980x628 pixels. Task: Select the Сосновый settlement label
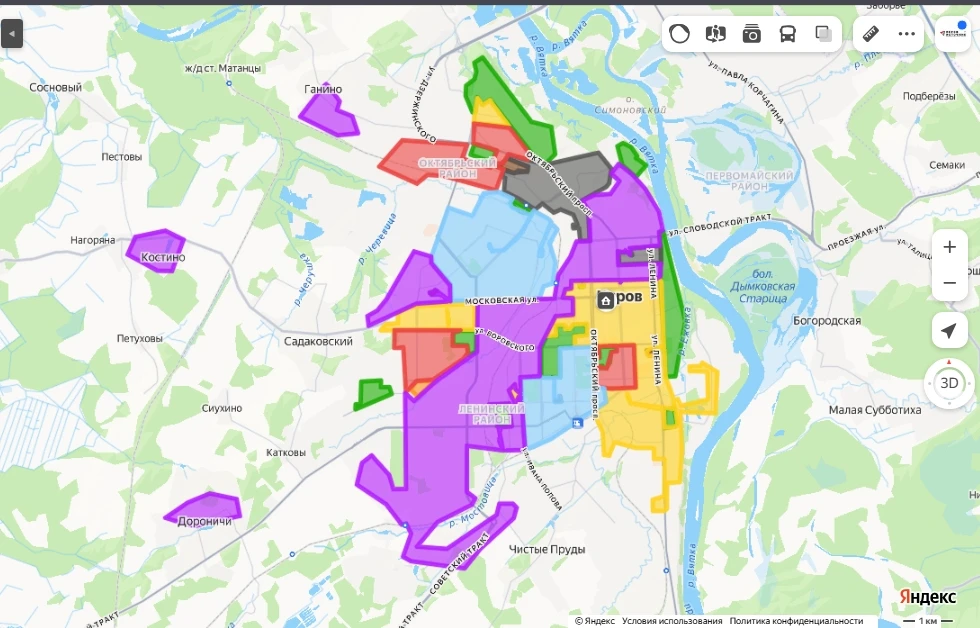coord(56,87)
